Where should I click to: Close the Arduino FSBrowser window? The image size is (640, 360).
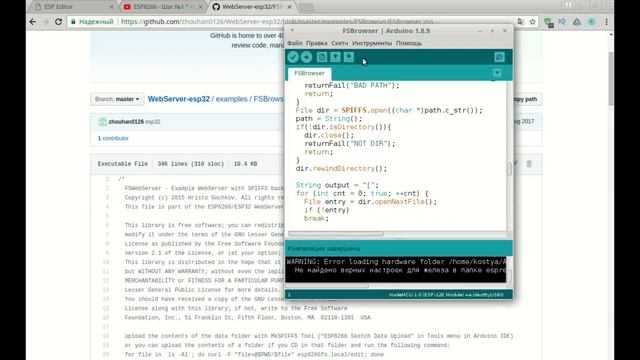505,31
